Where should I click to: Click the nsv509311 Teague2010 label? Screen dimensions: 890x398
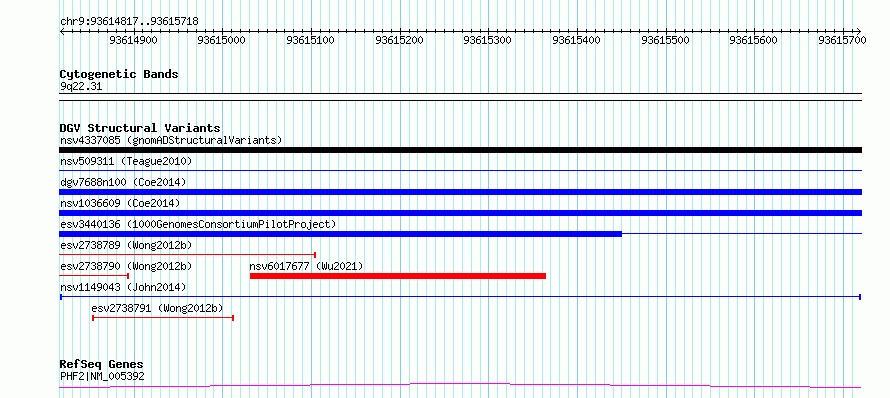pos(126,161)
